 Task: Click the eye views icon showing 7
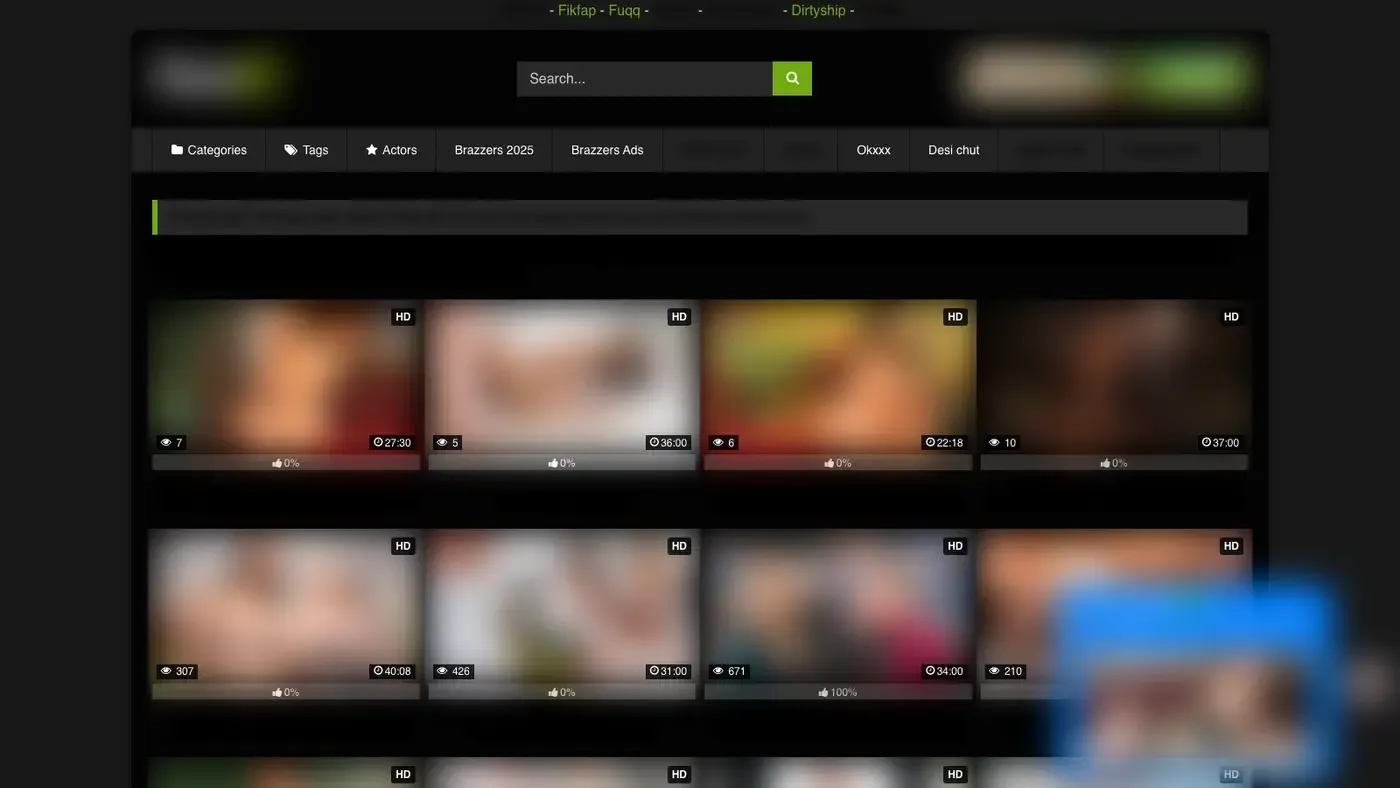tap(165, 443)
